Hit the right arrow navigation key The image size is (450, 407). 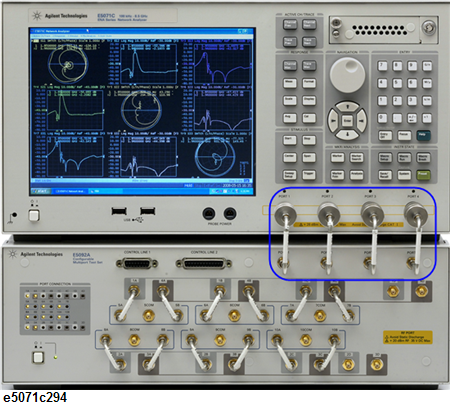tap(361, 121)
